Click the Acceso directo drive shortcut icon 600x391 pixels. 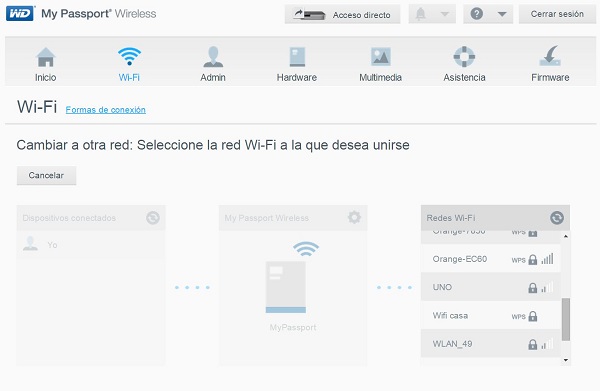tap(309, 15)
